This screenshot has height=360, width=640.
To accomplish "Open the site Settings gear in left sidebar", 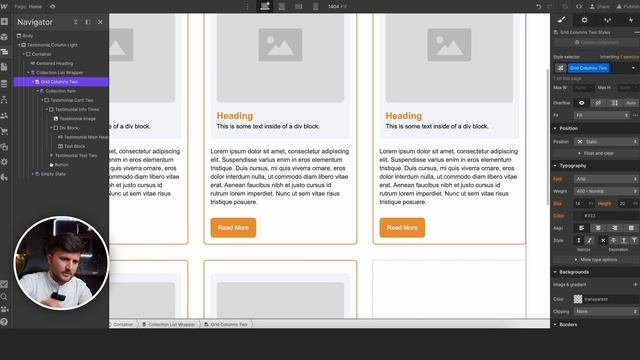I will (4, 162).
